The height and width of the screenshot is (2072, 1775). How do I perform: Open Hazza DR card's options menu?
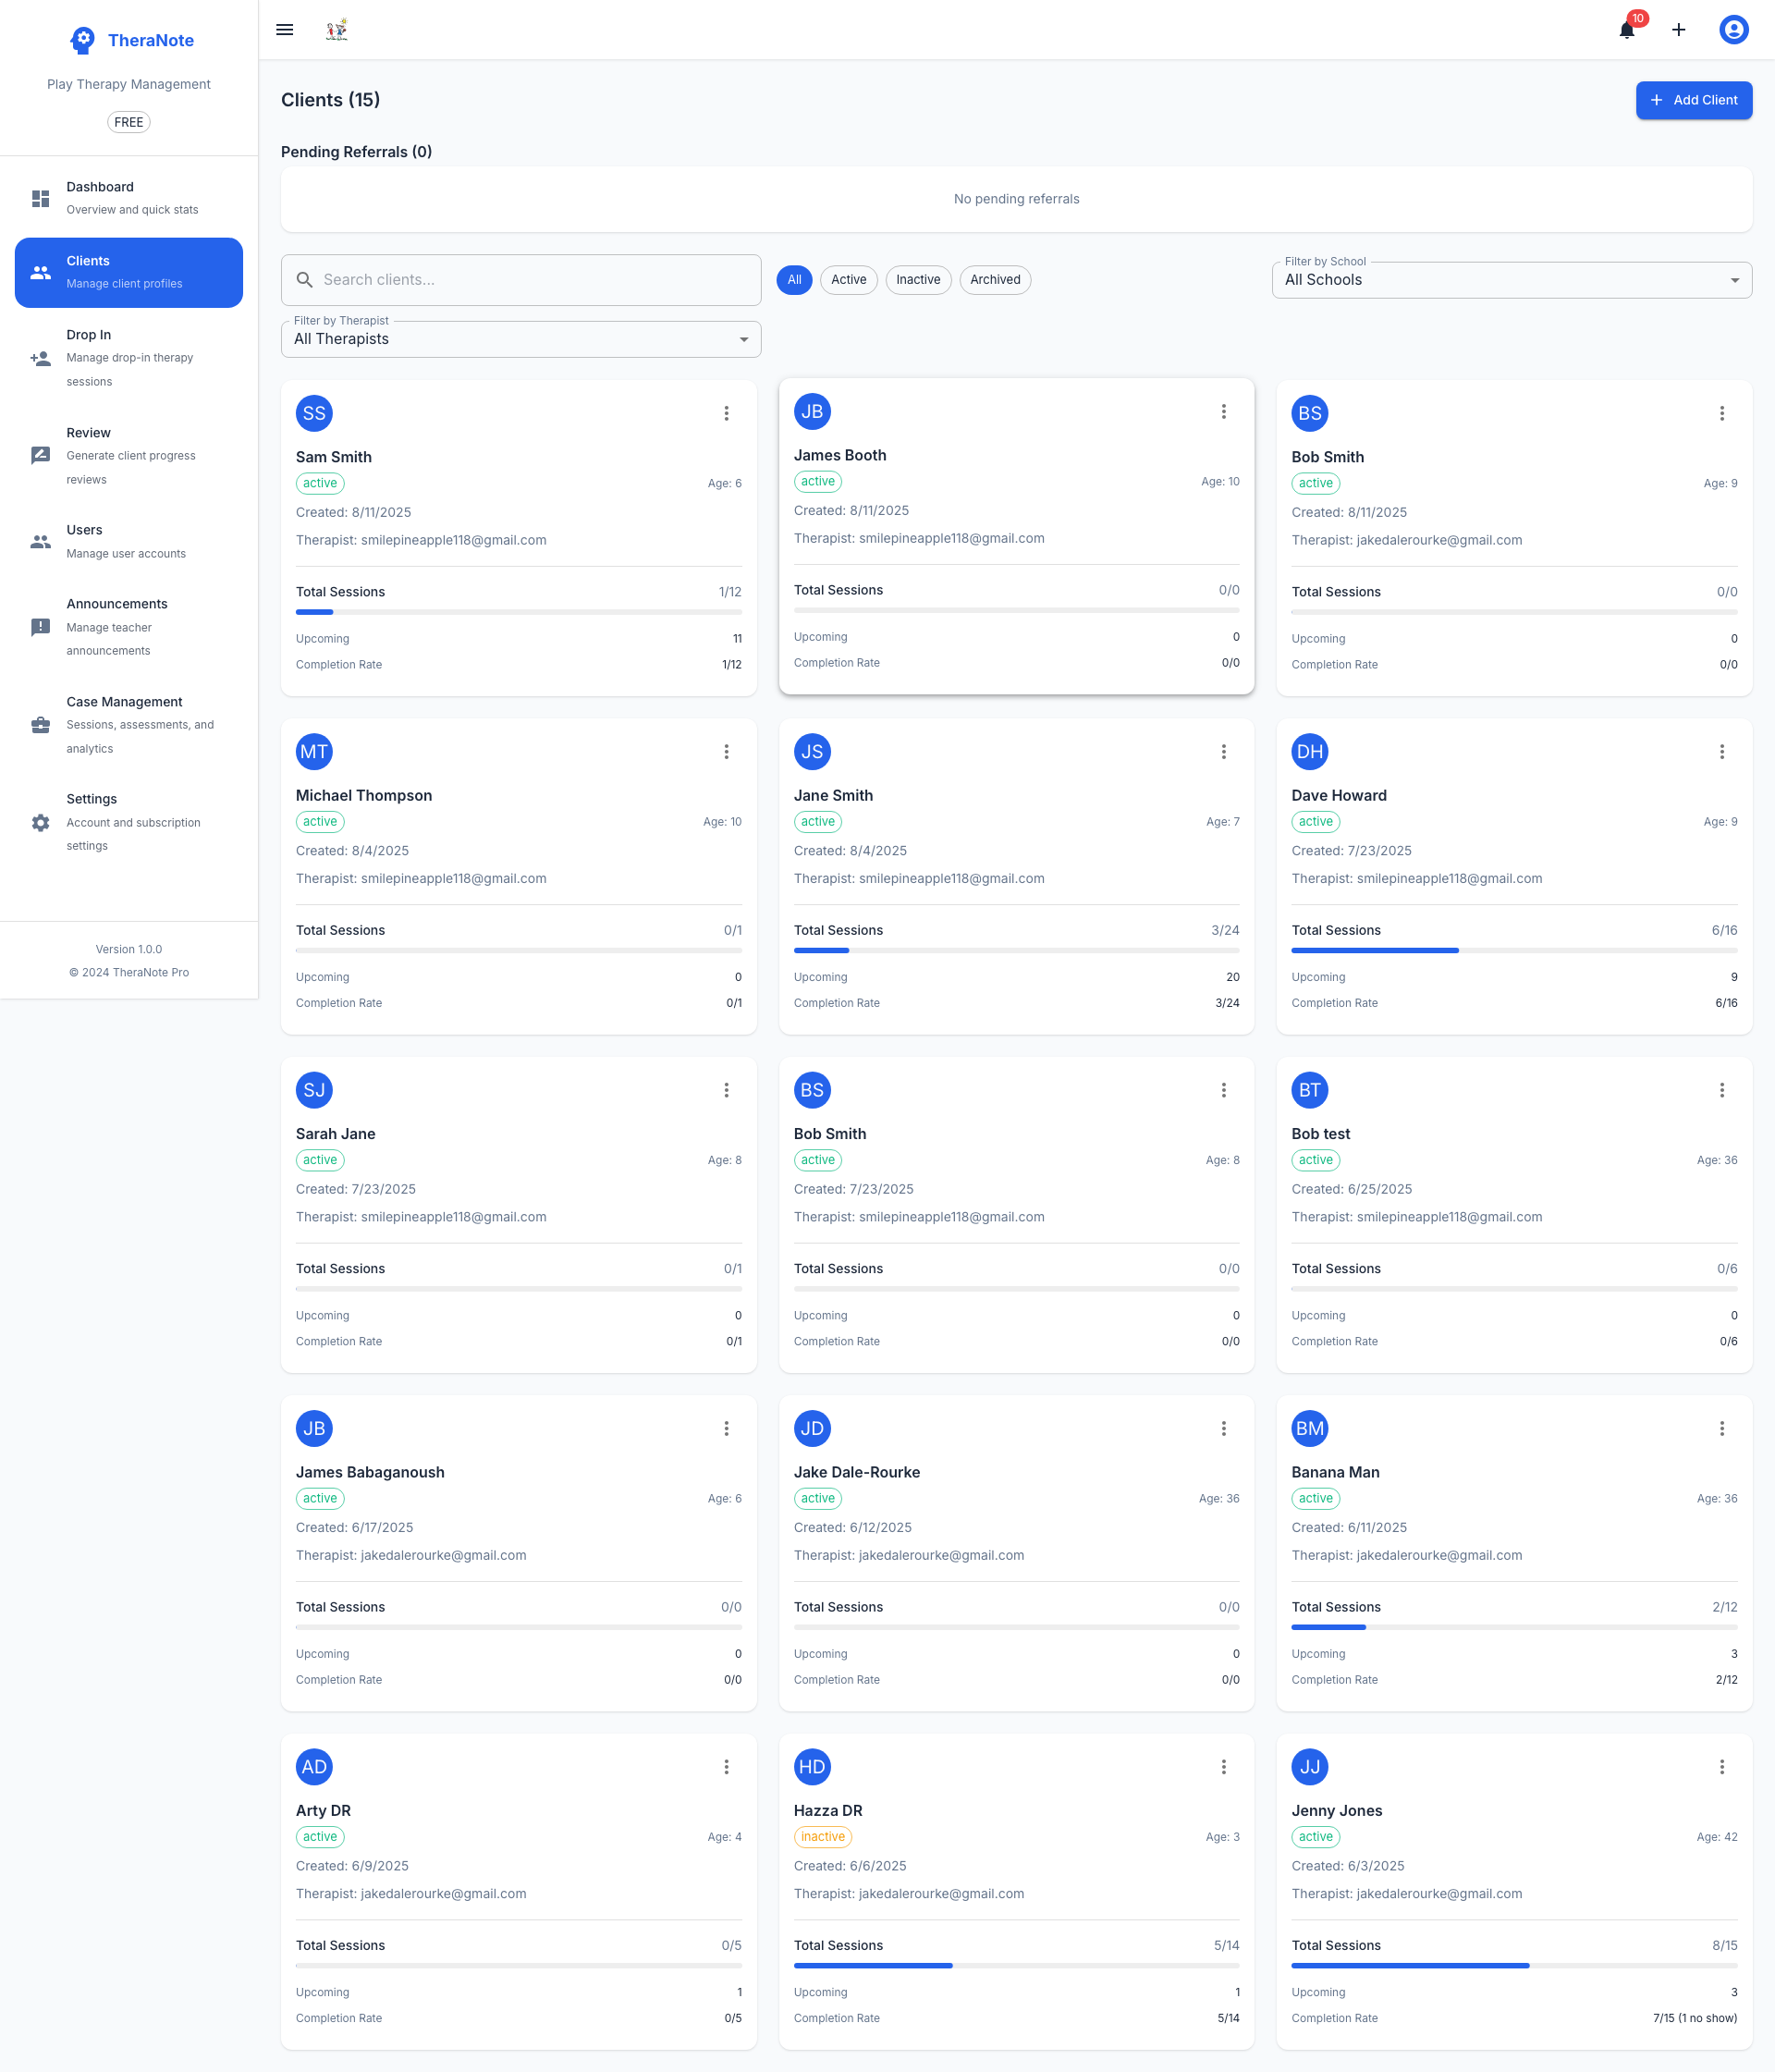click(x=1223, y=1767)
